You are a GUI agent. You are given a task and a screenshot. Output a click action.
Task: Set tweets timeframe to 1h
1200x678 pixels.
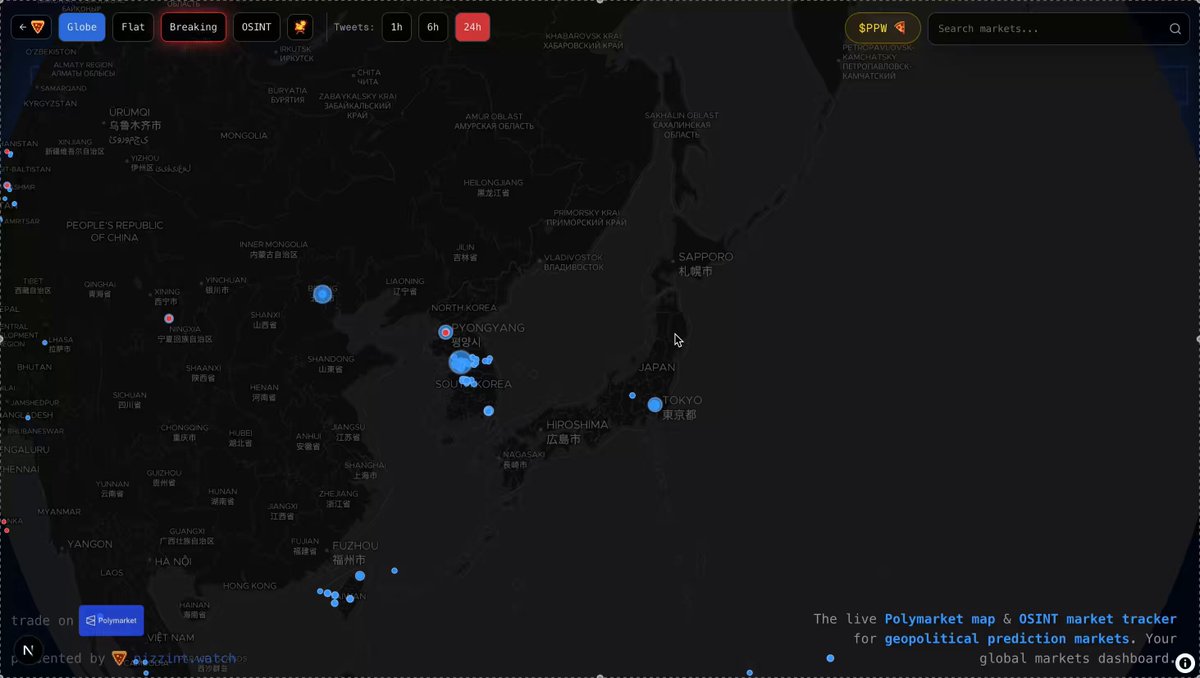click(x=397, y=27)
